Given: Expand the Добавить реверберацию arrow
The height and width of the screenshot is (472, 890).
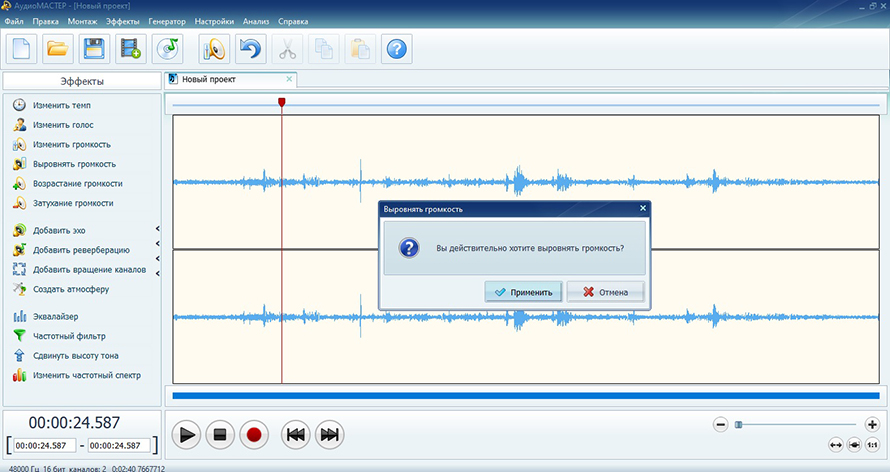Looking at the screenshot, I should [x=157, y=250].
